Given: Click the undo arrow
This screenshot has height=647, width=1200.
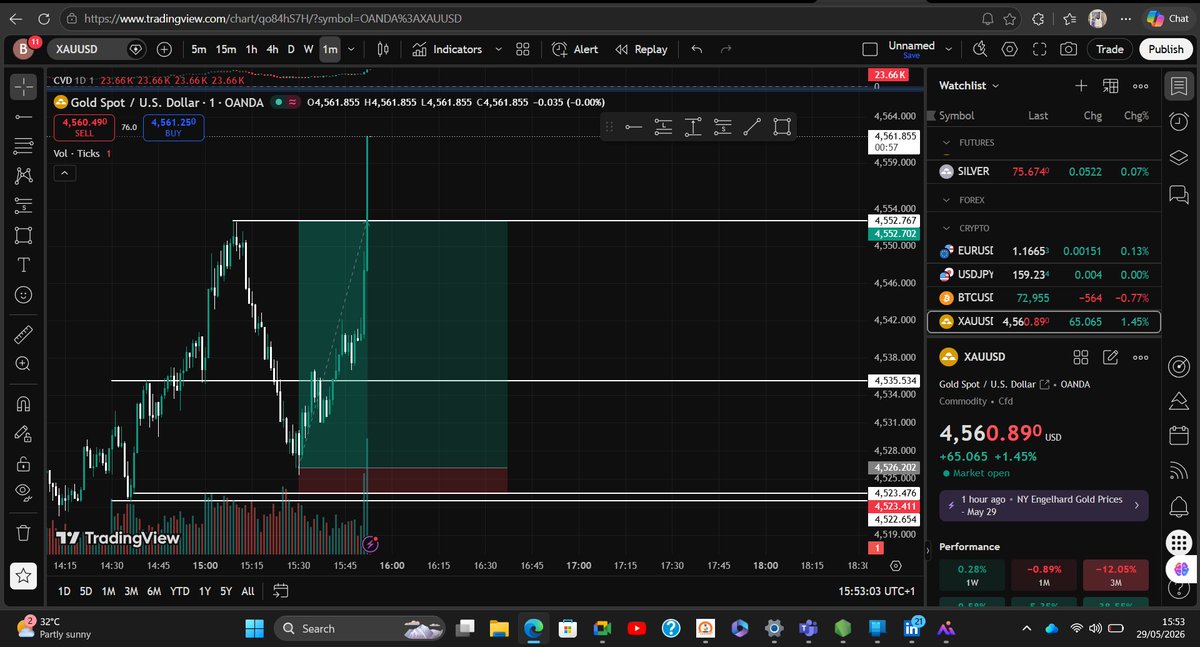Looking at the screenshot, I should (697, 49).
